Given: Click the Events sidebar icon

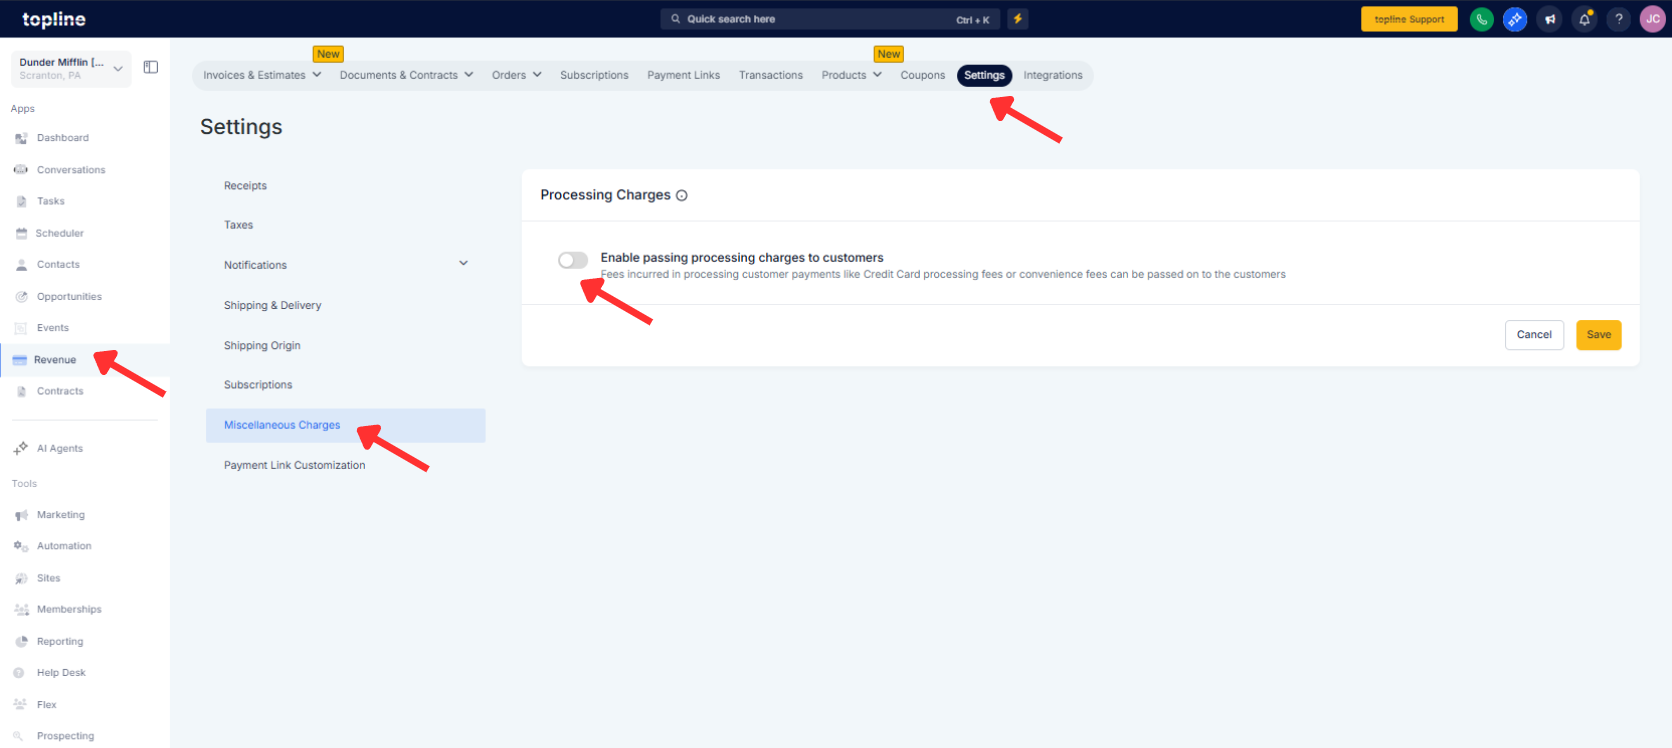Looking at the screenshot, I should [x=21, y=328].
